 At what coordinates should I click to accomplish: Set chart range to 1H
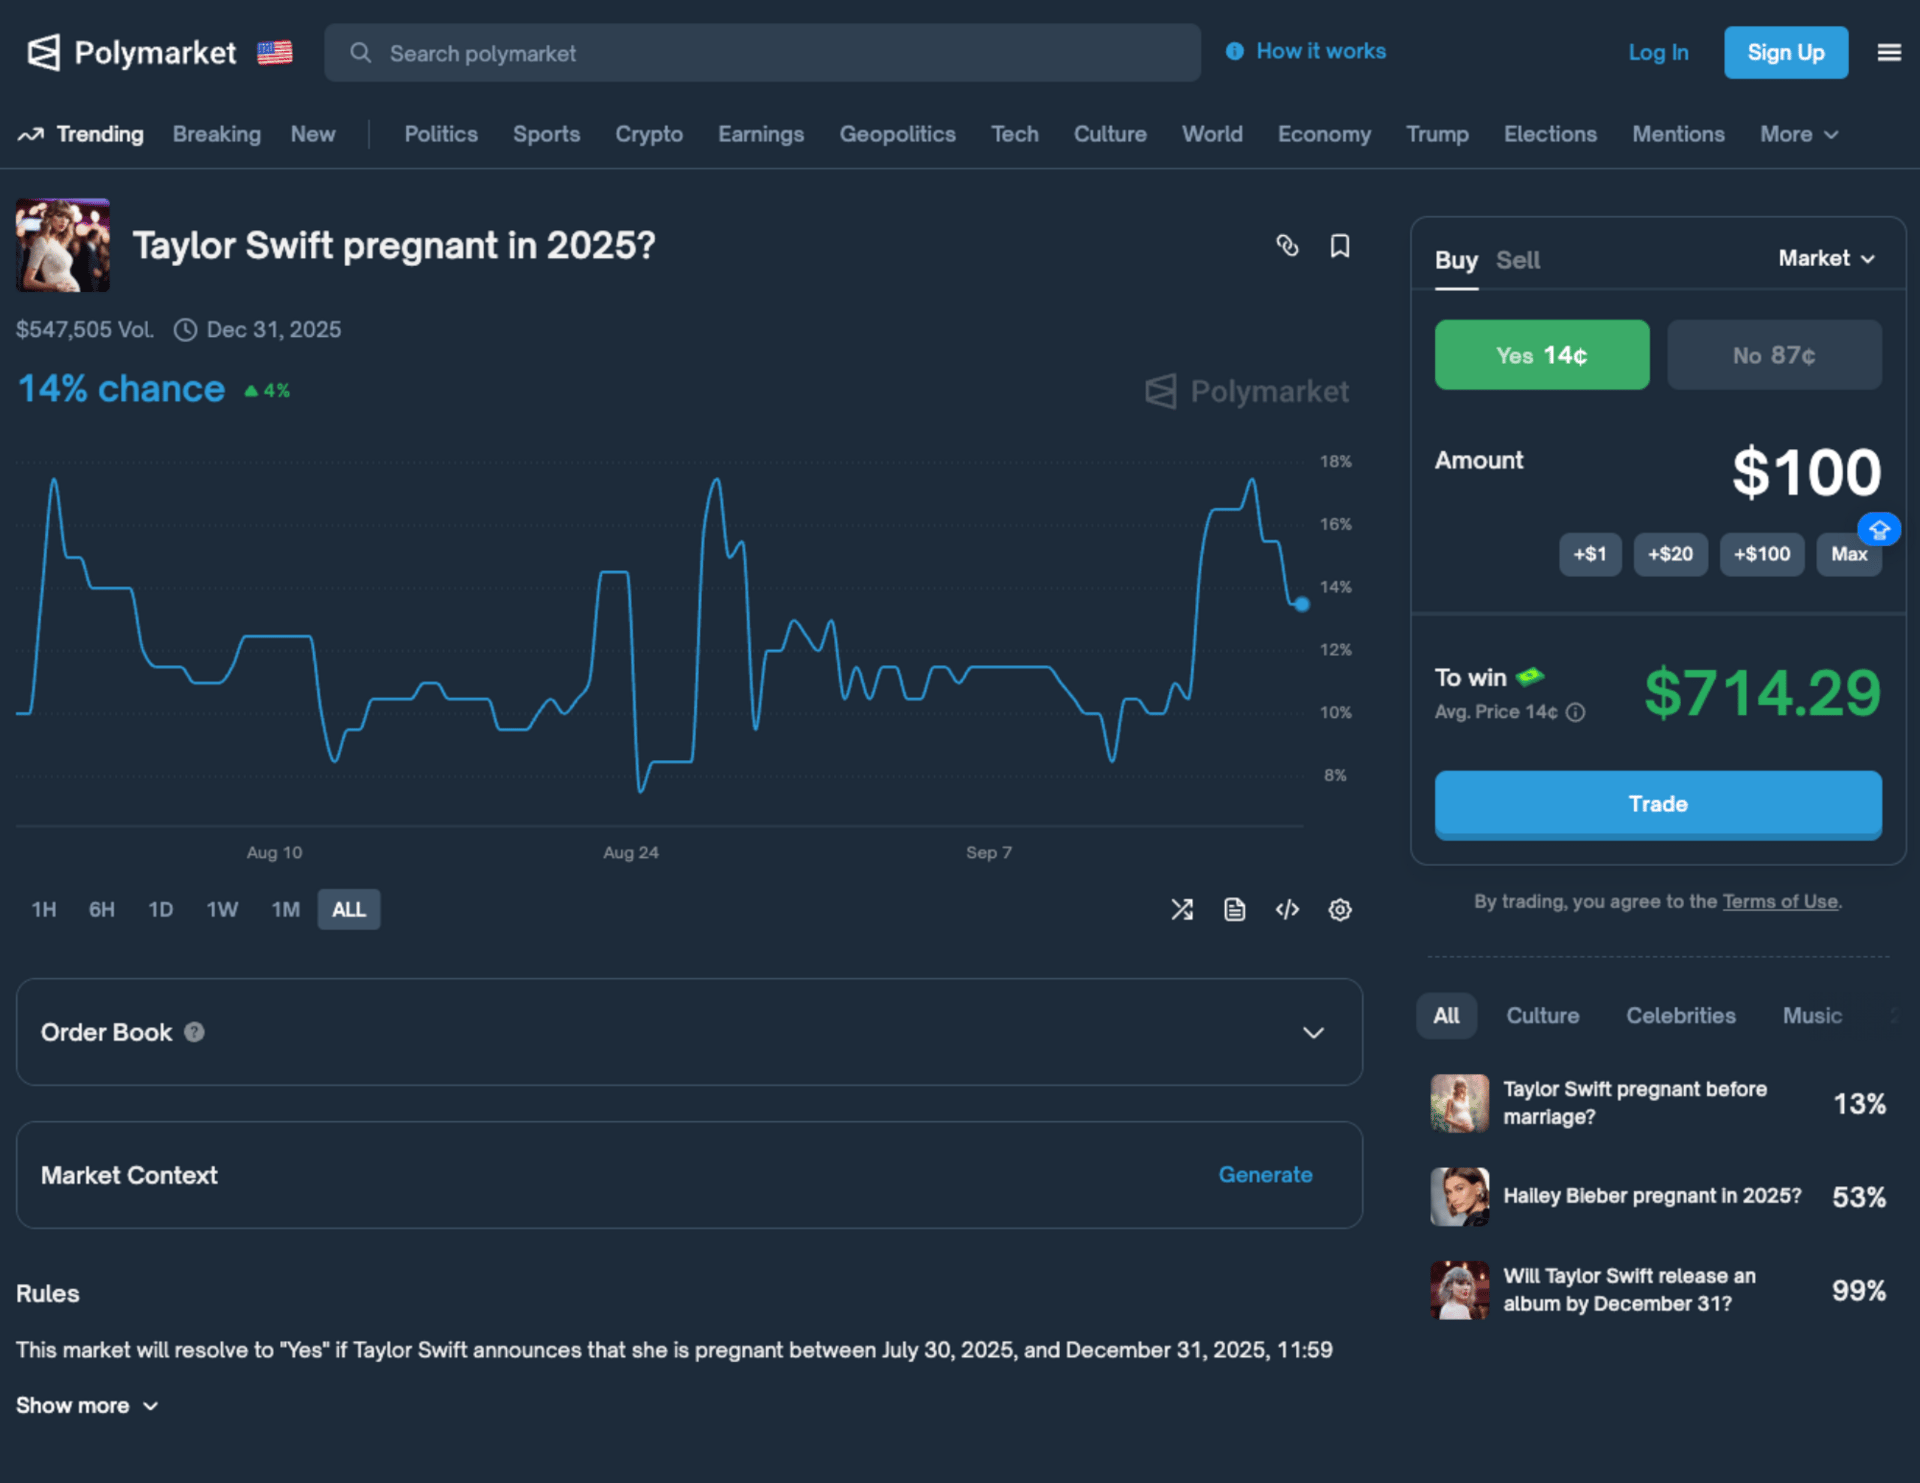coord(44,909)
